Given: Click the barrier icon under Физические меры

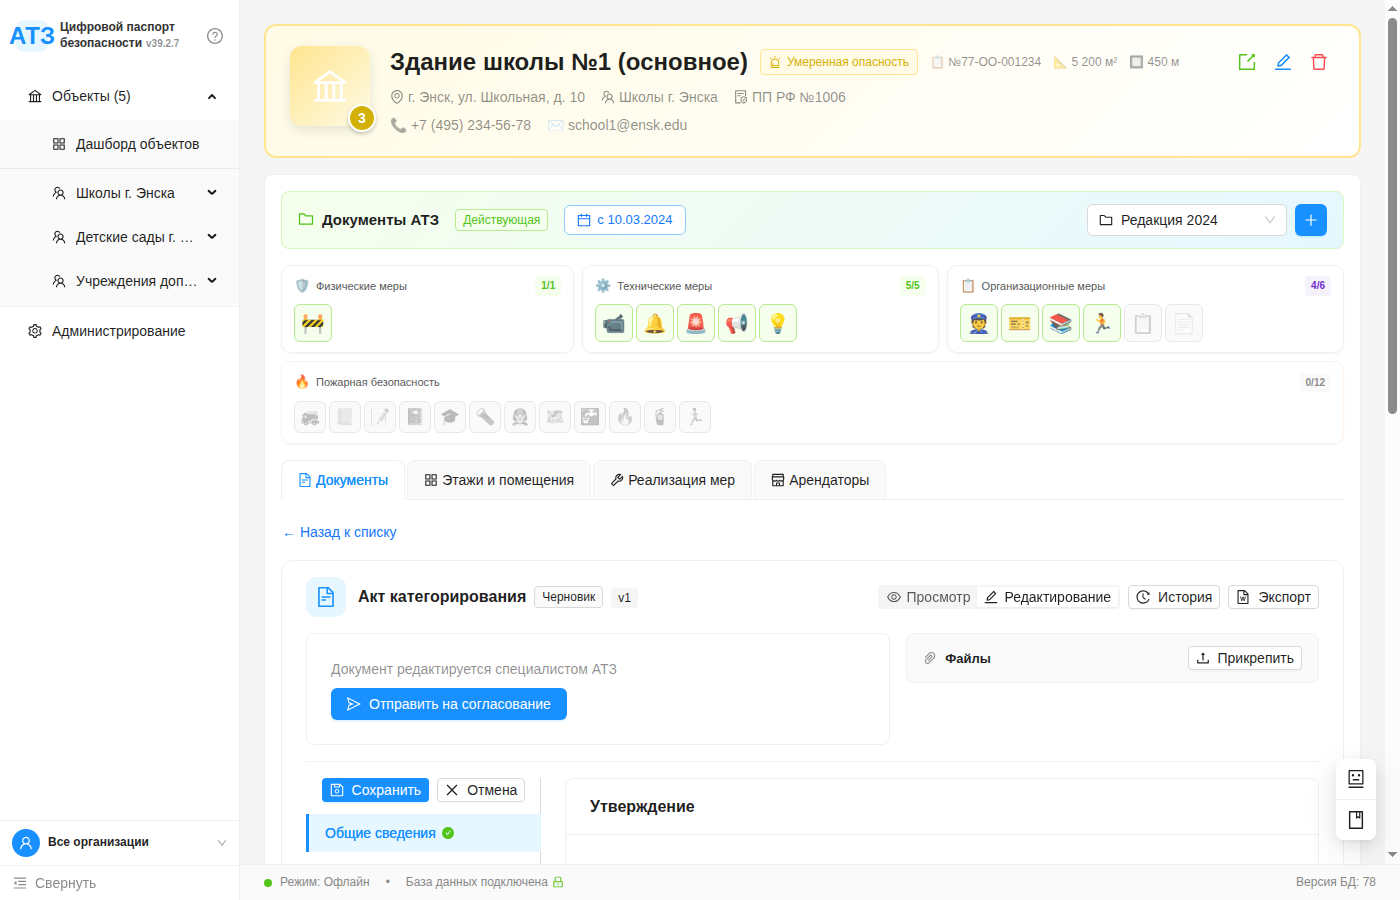Looking at the screenshot, I should point(312,322).
